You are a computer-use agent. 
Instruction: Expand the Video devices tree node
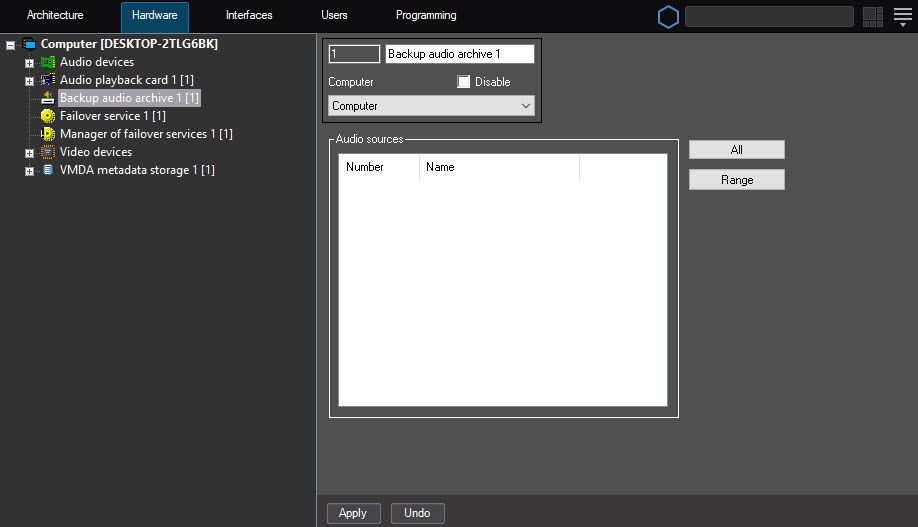29,153
